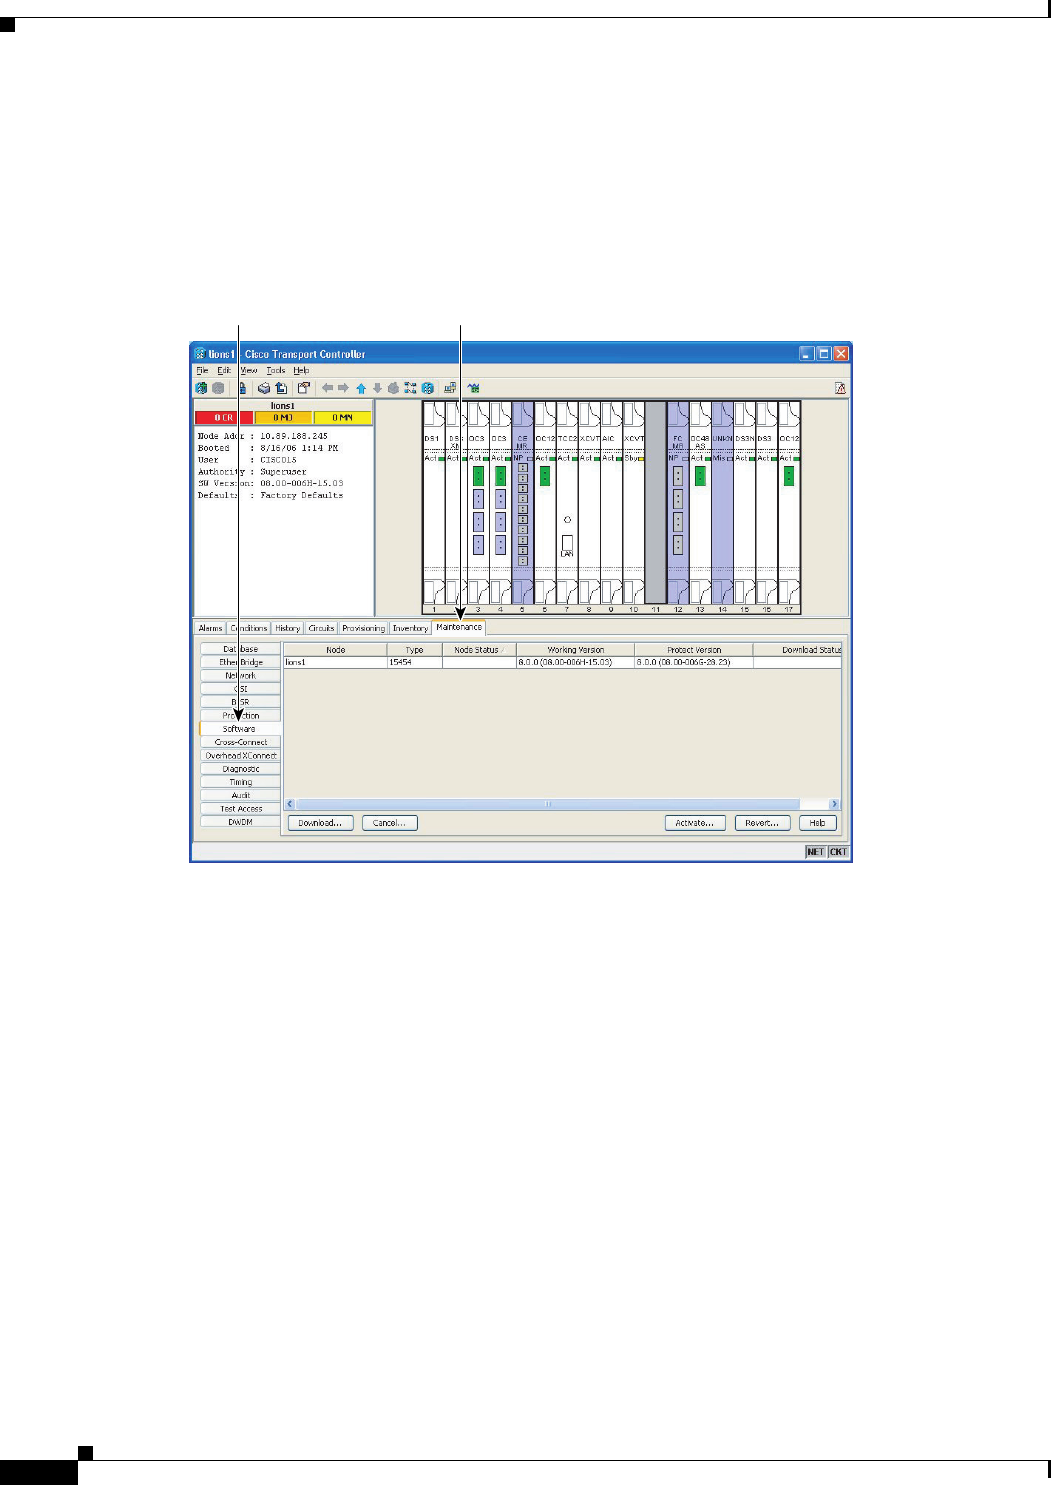The height and width of the screenshot is (1485, 1051).
Task: Click the red 0 CR alarm counter
Action: (x=224, y=418)
